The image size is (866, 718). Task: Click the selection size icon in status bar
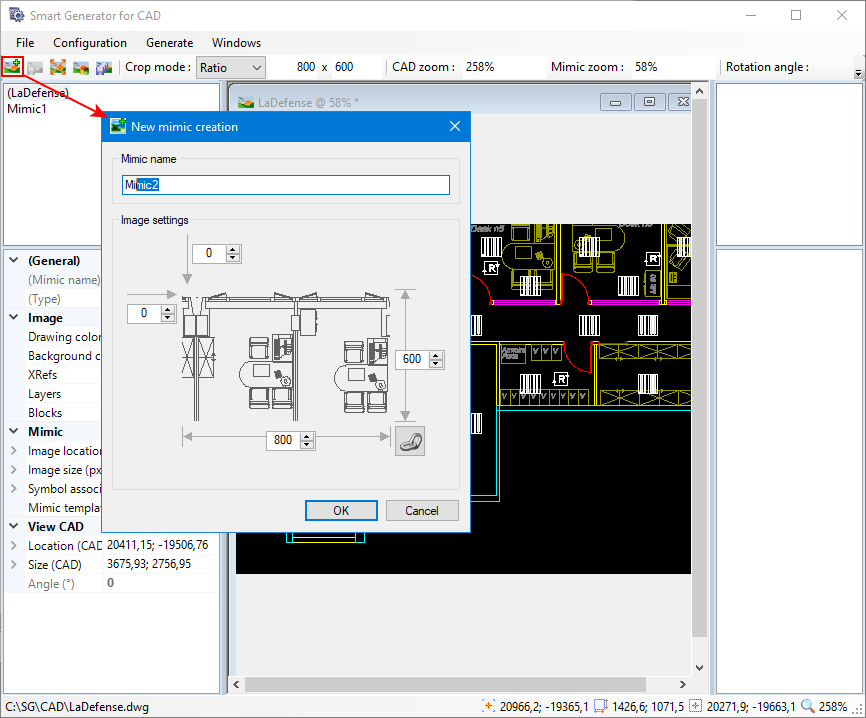coord(601,706)
